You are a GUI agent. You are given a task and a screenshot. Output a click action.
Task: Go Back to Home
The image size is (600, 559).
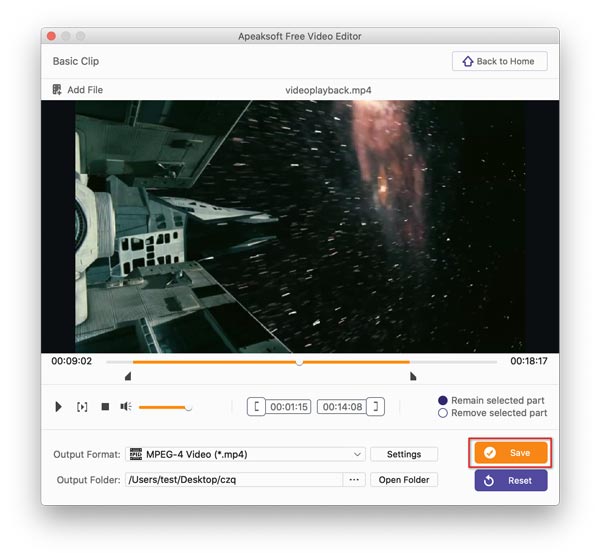tap(499, 61)
